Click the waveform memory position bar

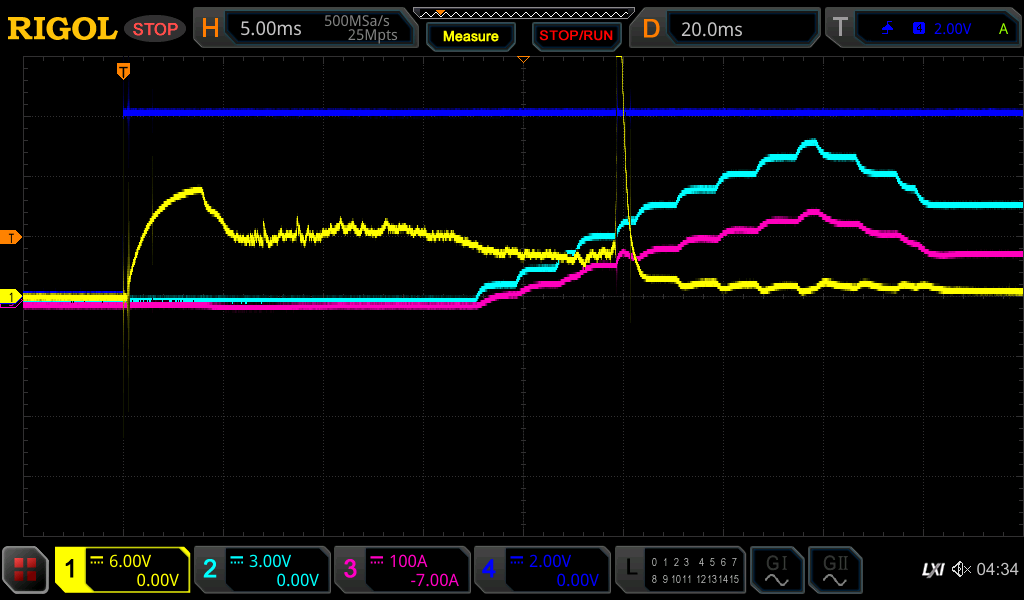point(523,13)
